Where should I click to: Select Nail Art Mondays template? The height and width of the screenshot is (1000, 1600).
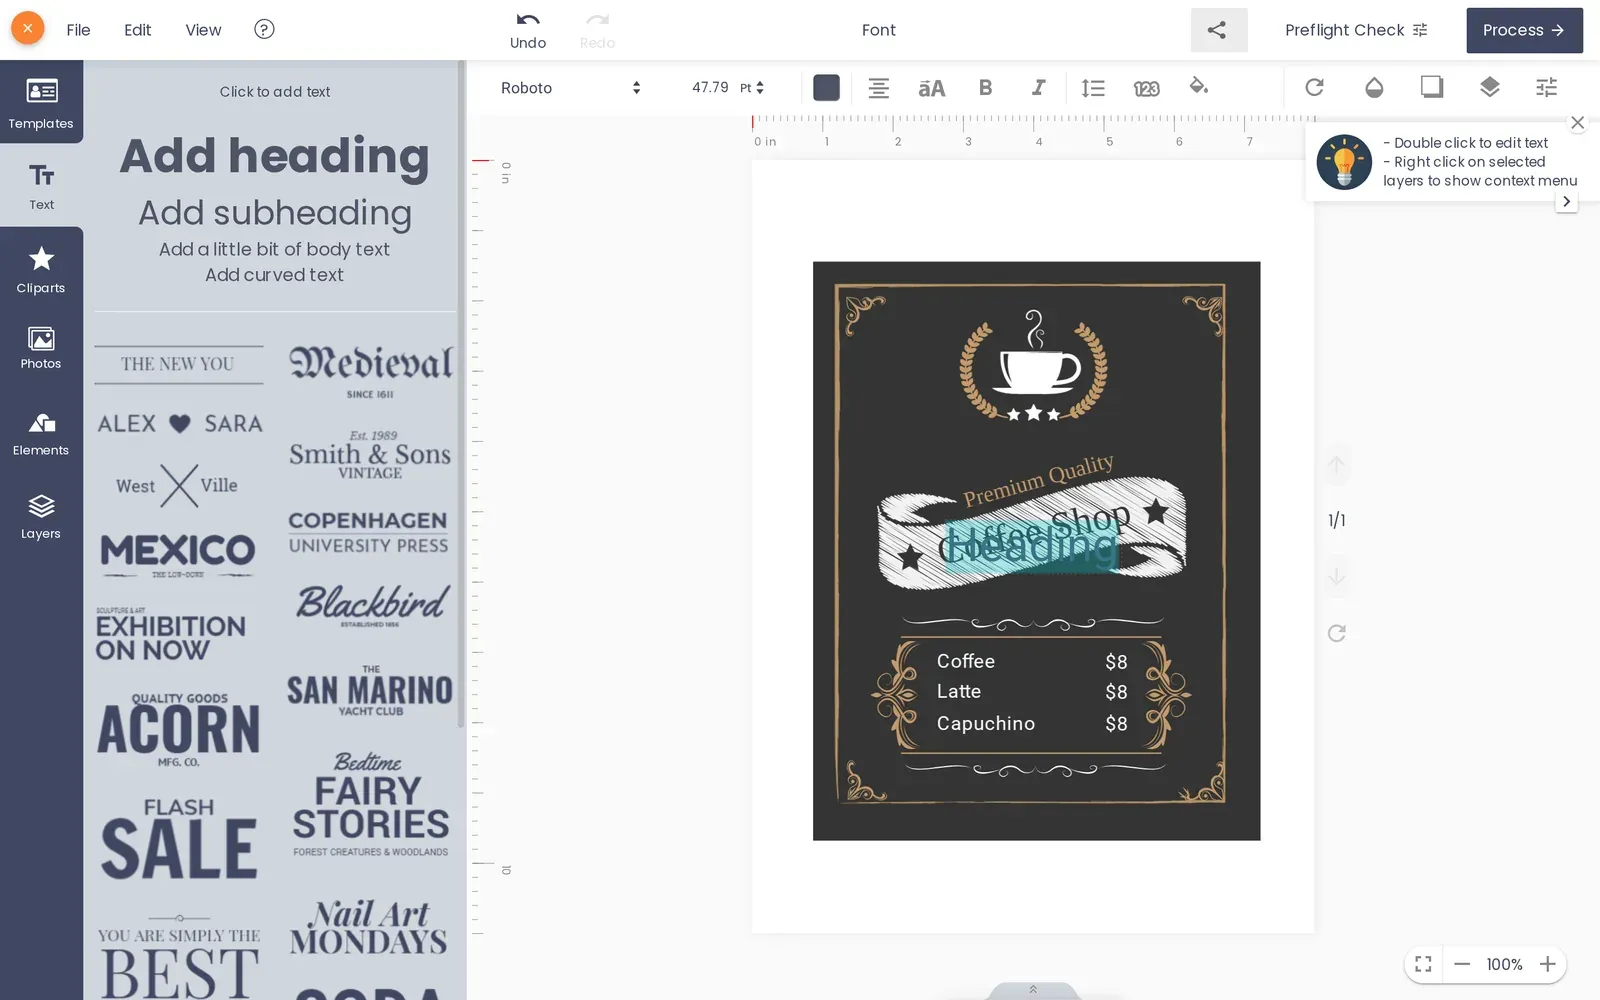(368, 928)
